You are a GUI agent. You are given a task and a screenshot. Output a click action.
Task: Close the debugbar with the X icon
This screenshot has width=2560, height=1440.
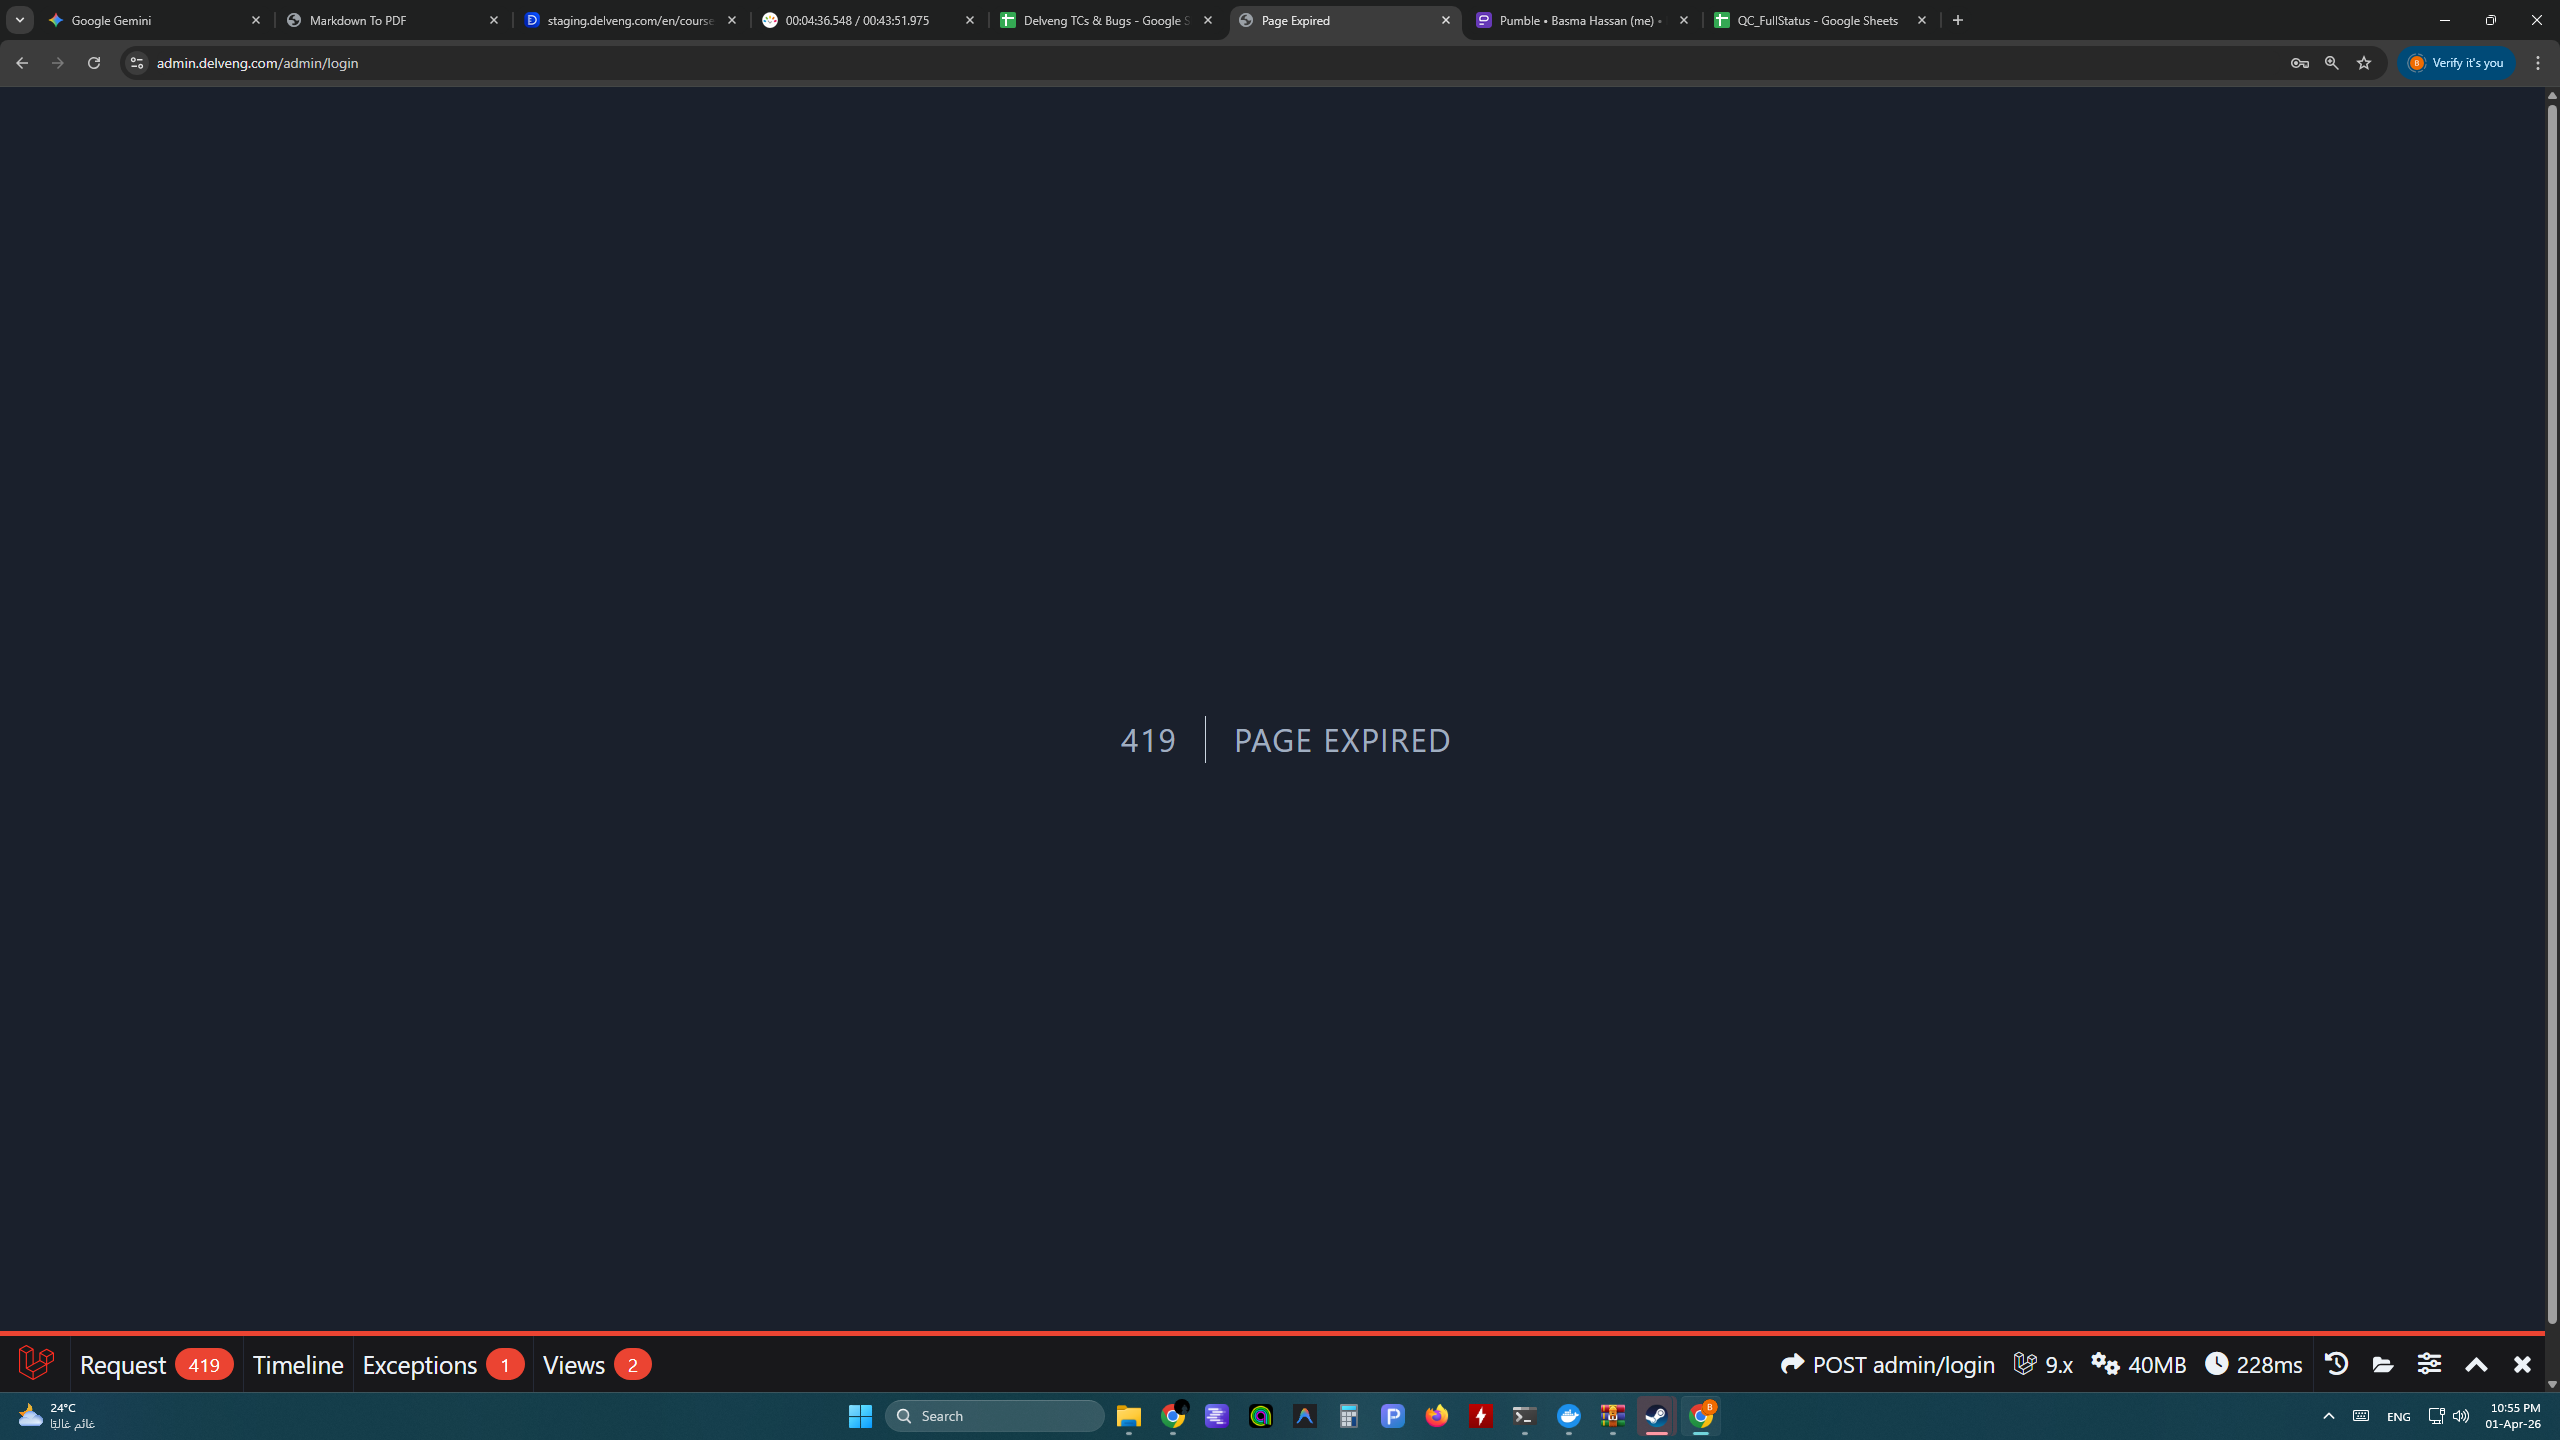coord(2522,1364)
